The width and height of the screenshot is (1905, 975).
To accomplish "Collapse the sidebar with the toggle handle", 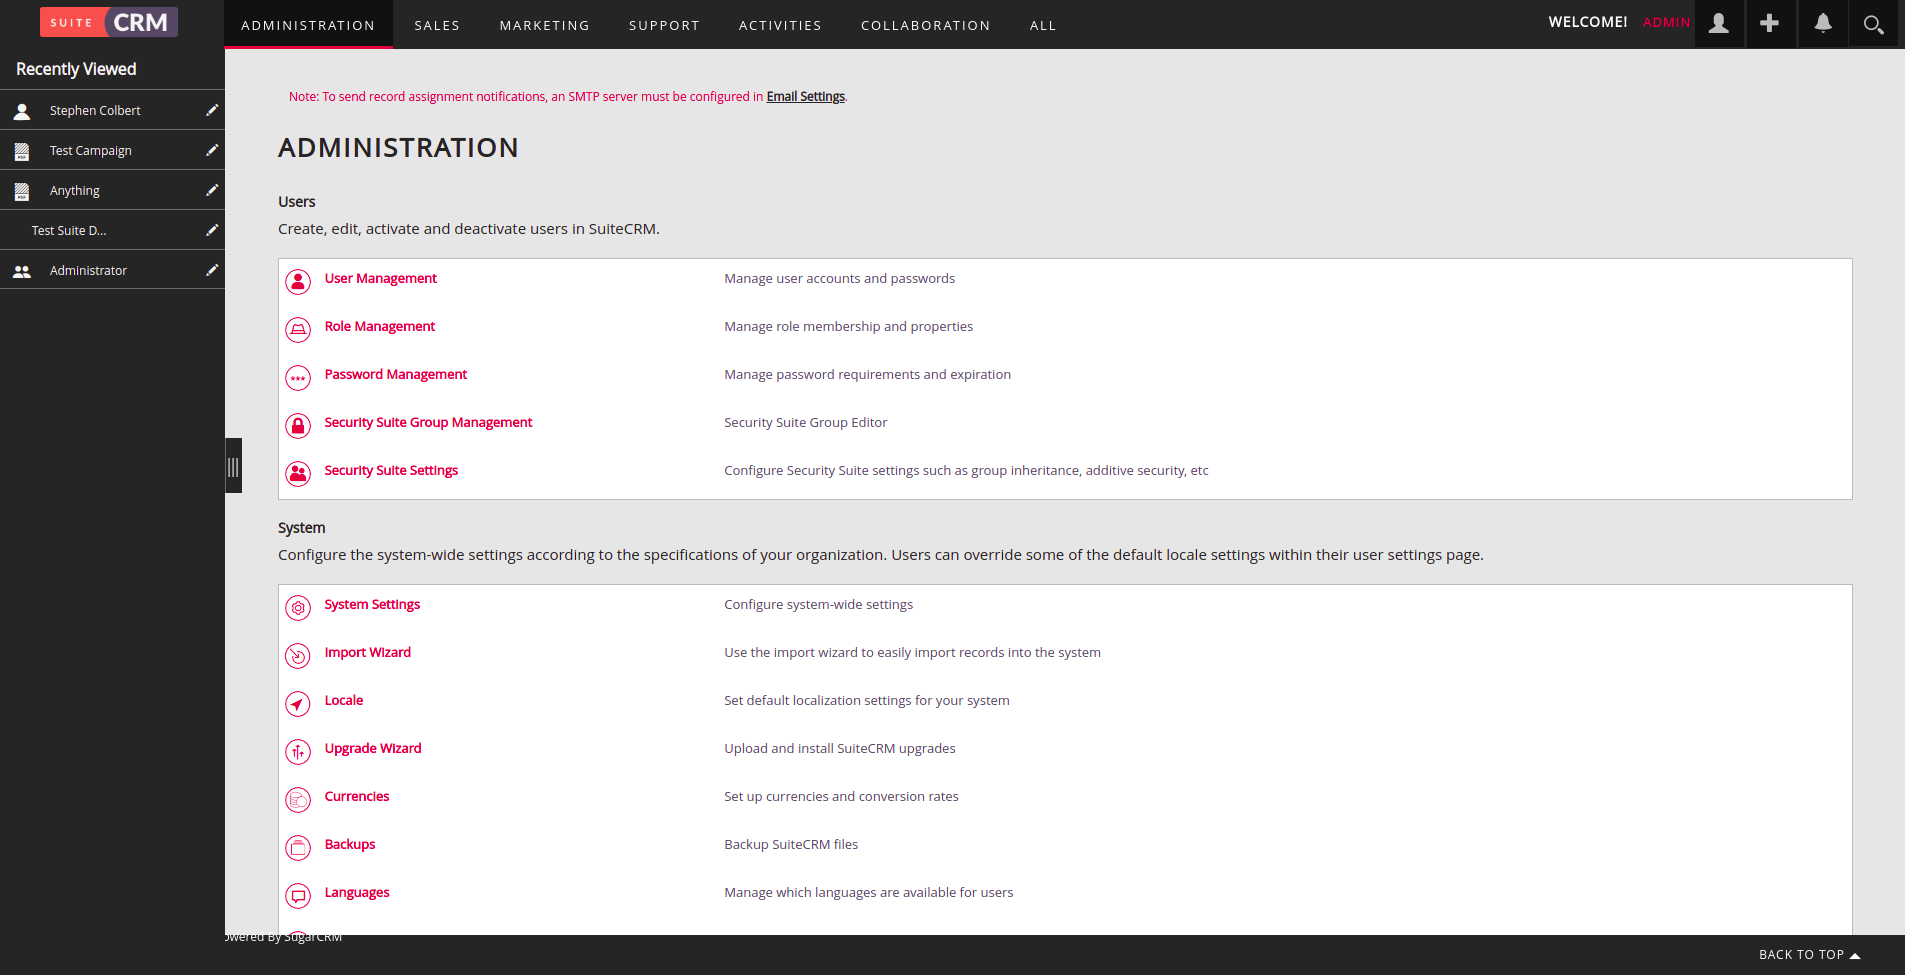I will coord(233,466).
